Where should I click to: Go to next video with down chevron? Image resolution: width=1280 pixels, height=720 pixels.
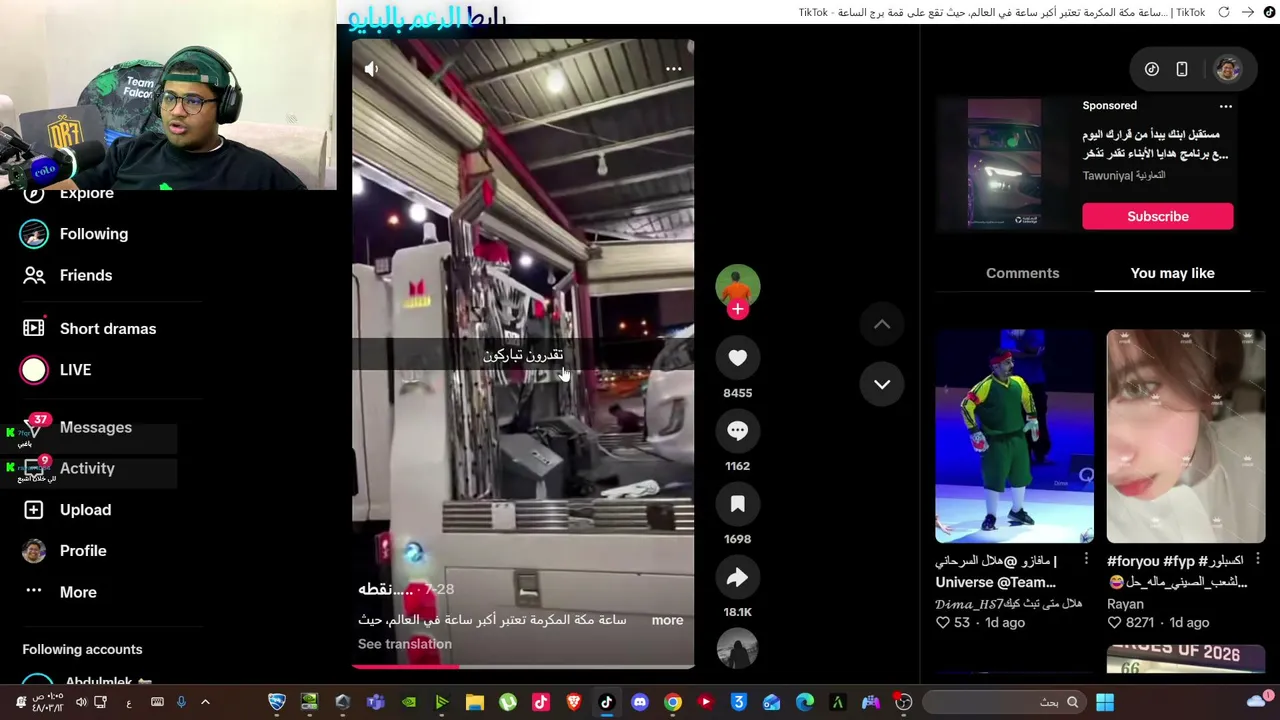pos(882,384)
